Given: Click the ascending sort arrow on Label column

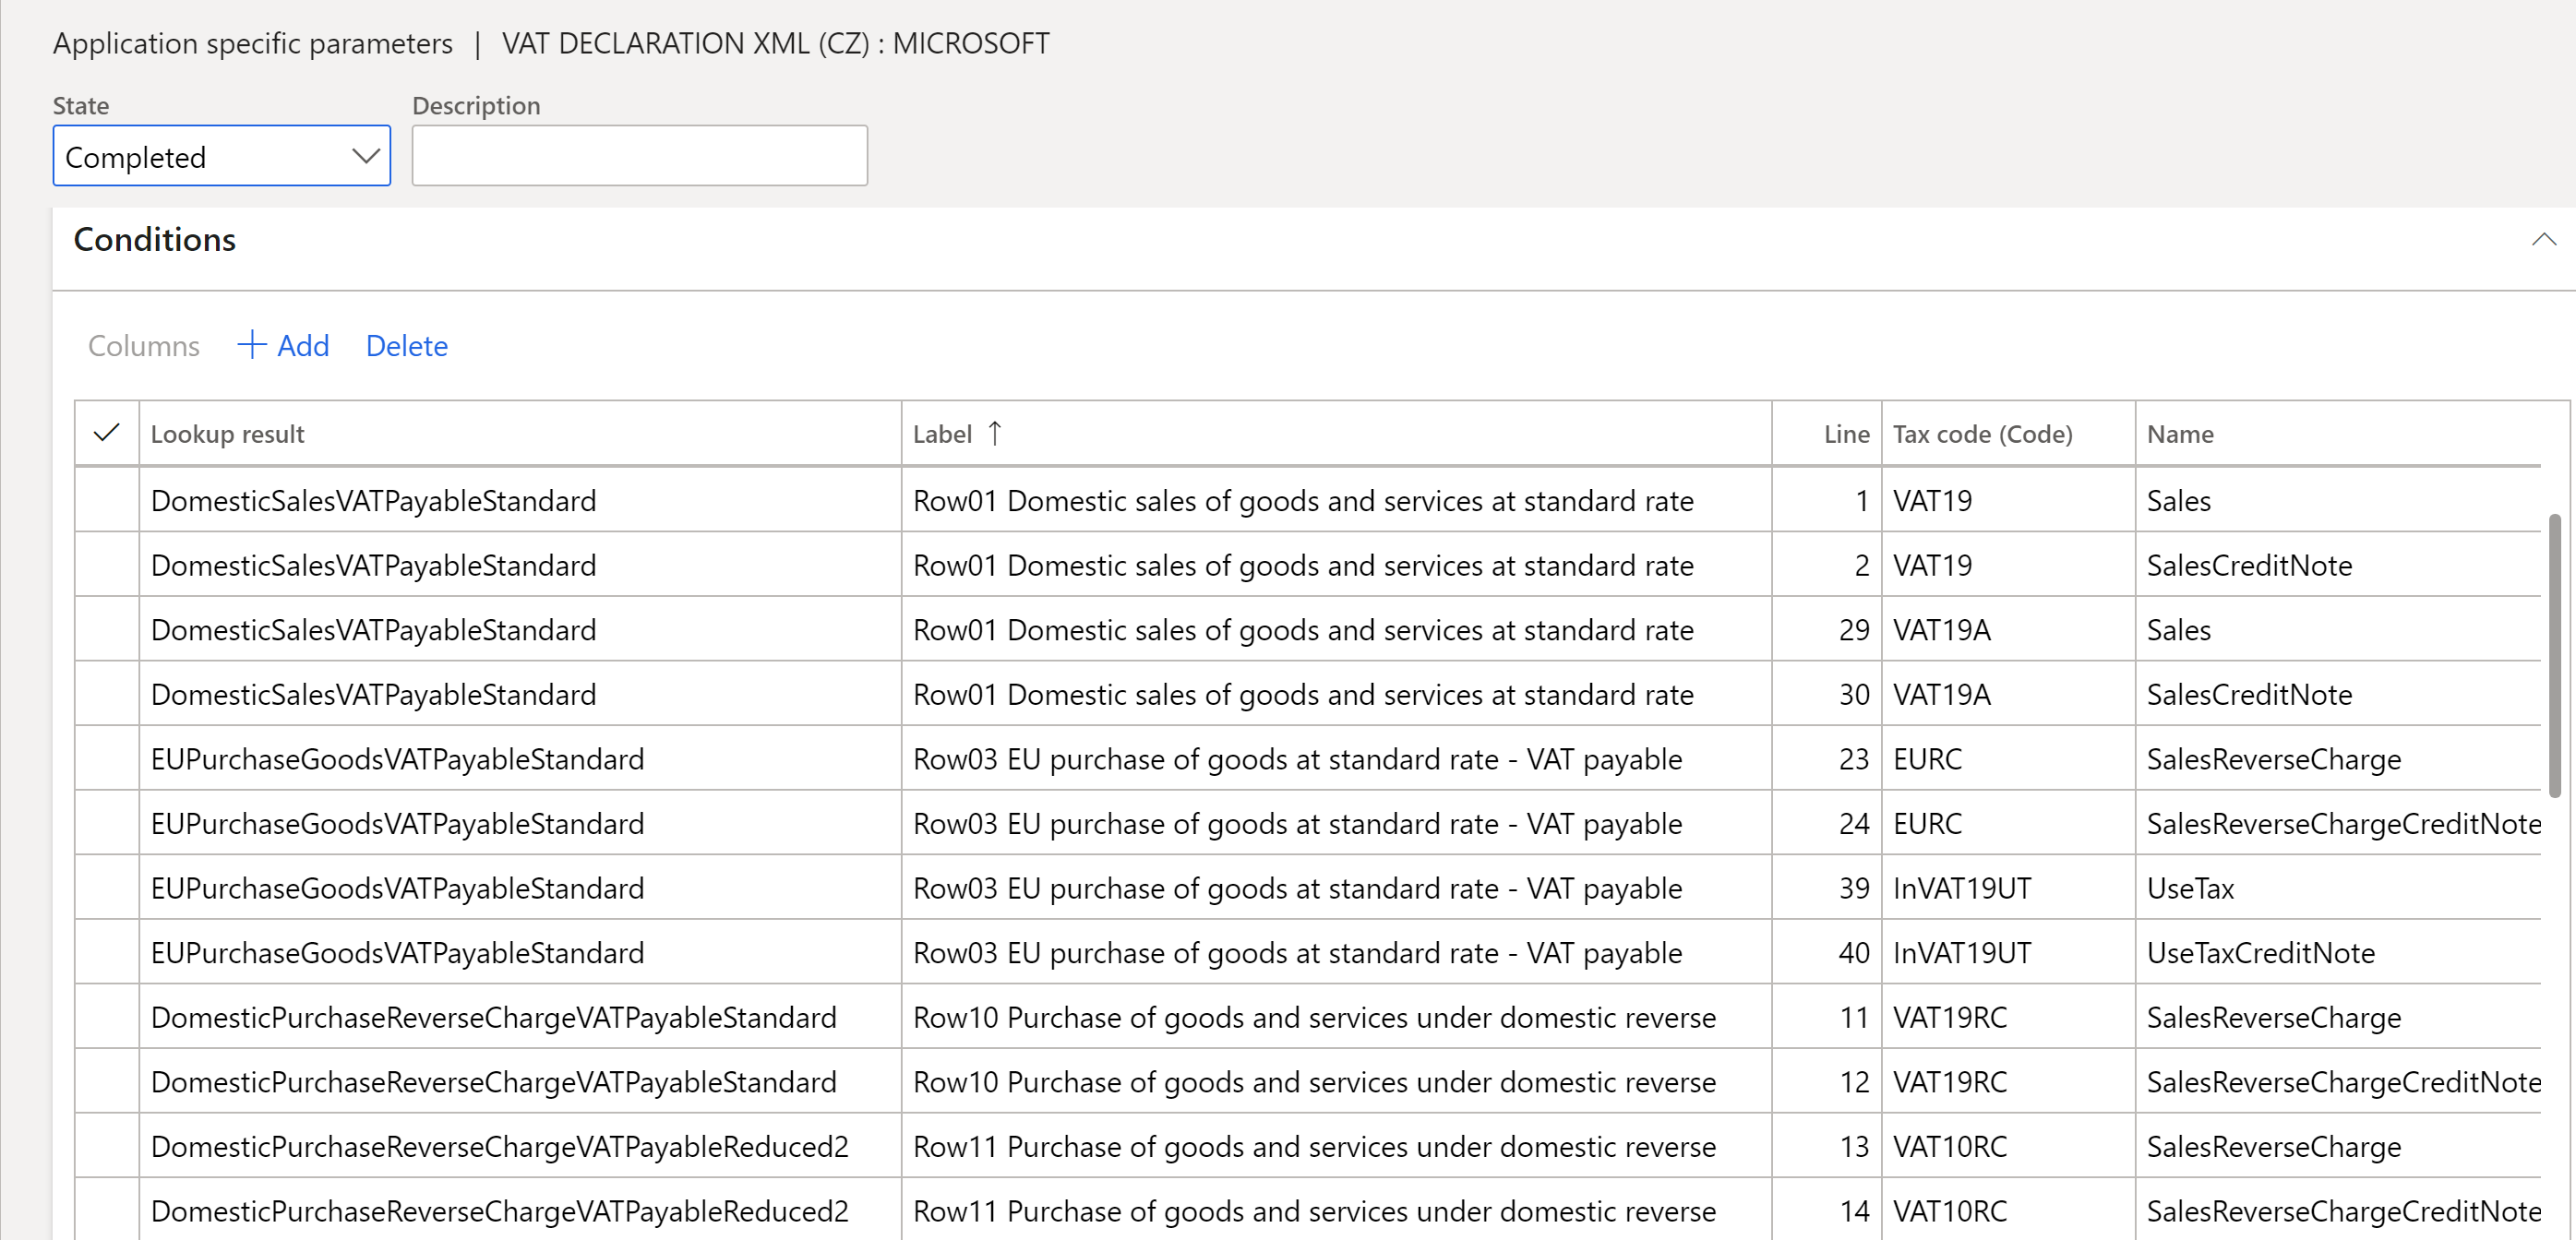Looking at the screenshot, I should [x=995, y=433].
